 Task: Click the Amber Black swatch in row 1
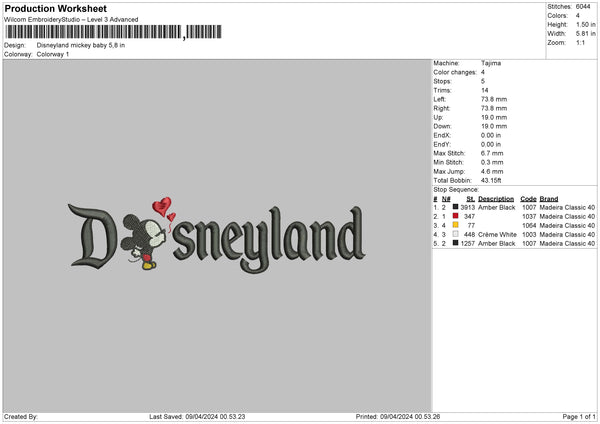tap(455, 207)
